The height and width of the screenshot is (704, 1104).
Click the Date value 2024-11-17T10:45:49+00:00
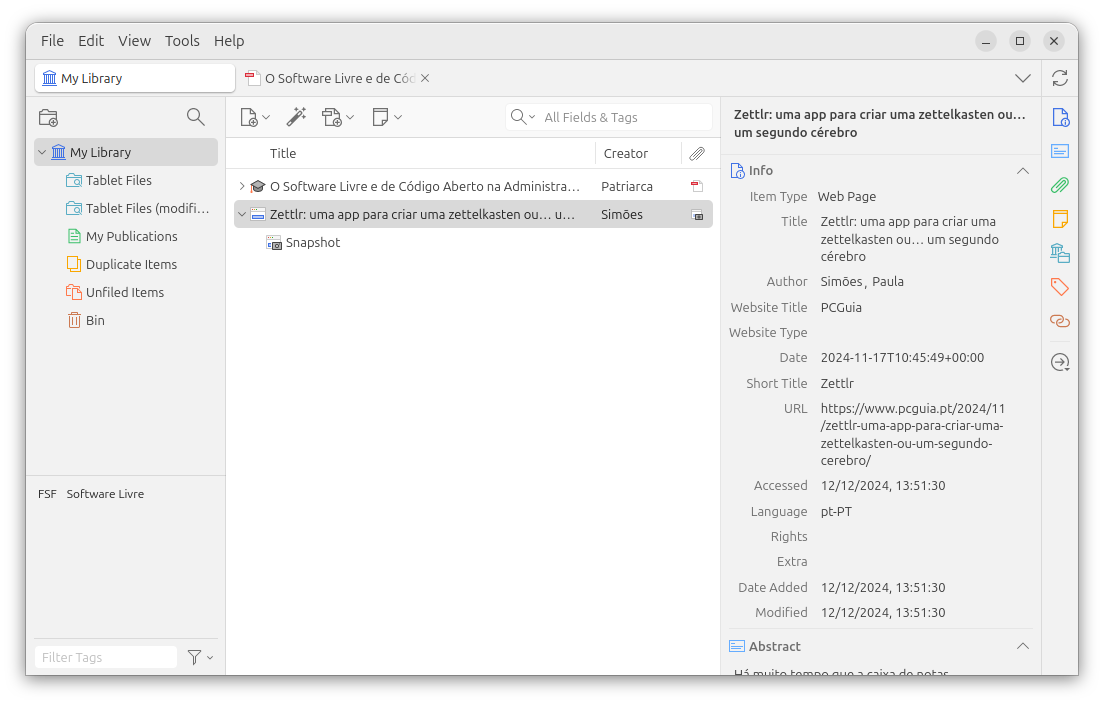(x=902, y=358)
